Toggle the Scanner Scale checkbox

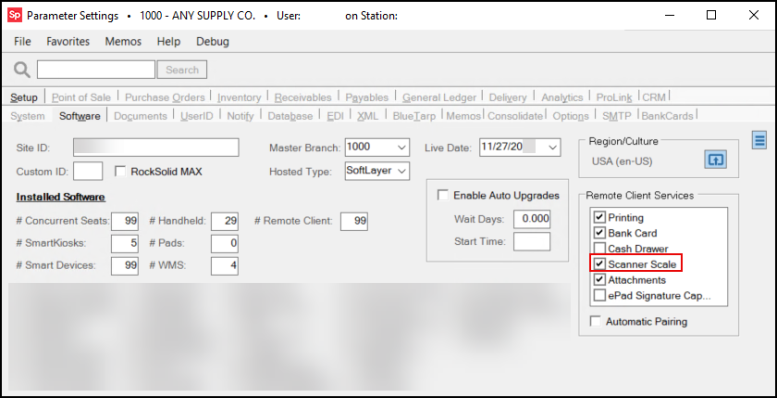pos(600,264)
